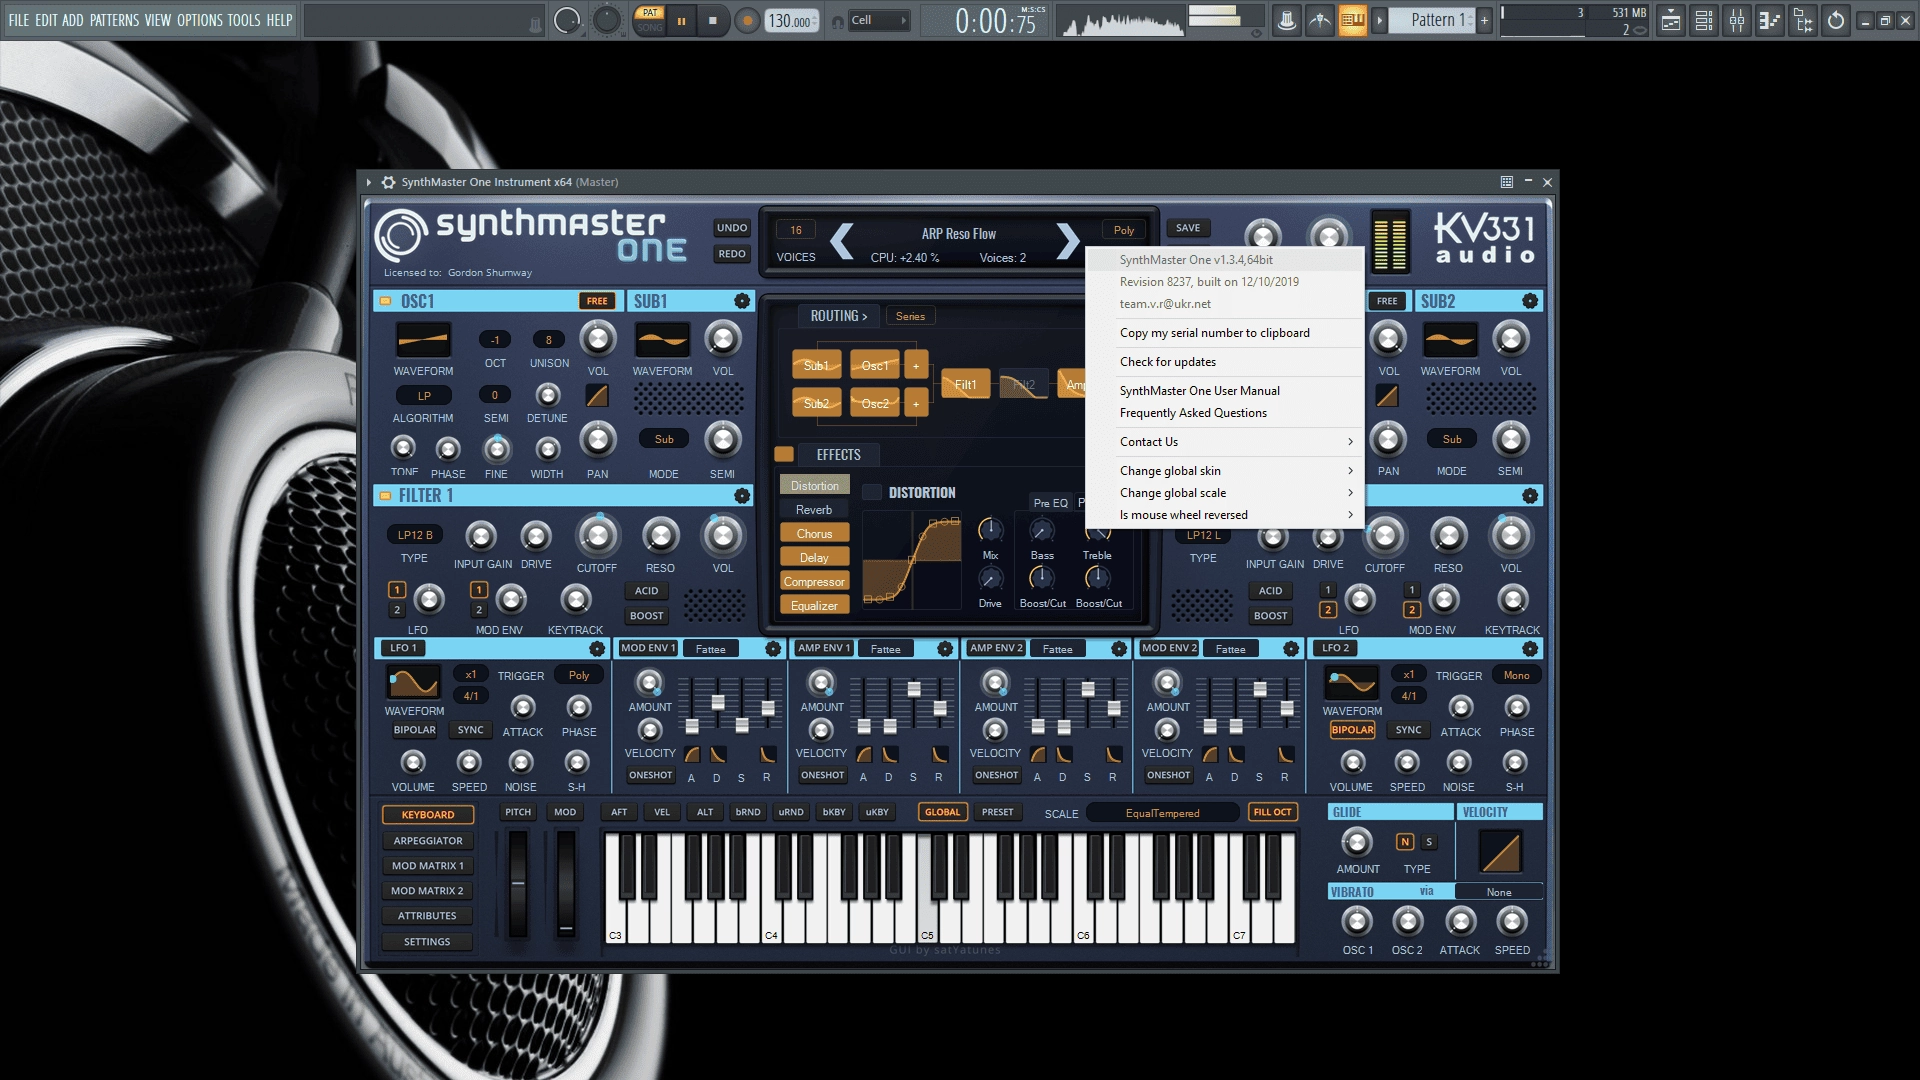Open the FILE menu
The width and height of the screenshot is (1920, 1080).
pos(19,20)
